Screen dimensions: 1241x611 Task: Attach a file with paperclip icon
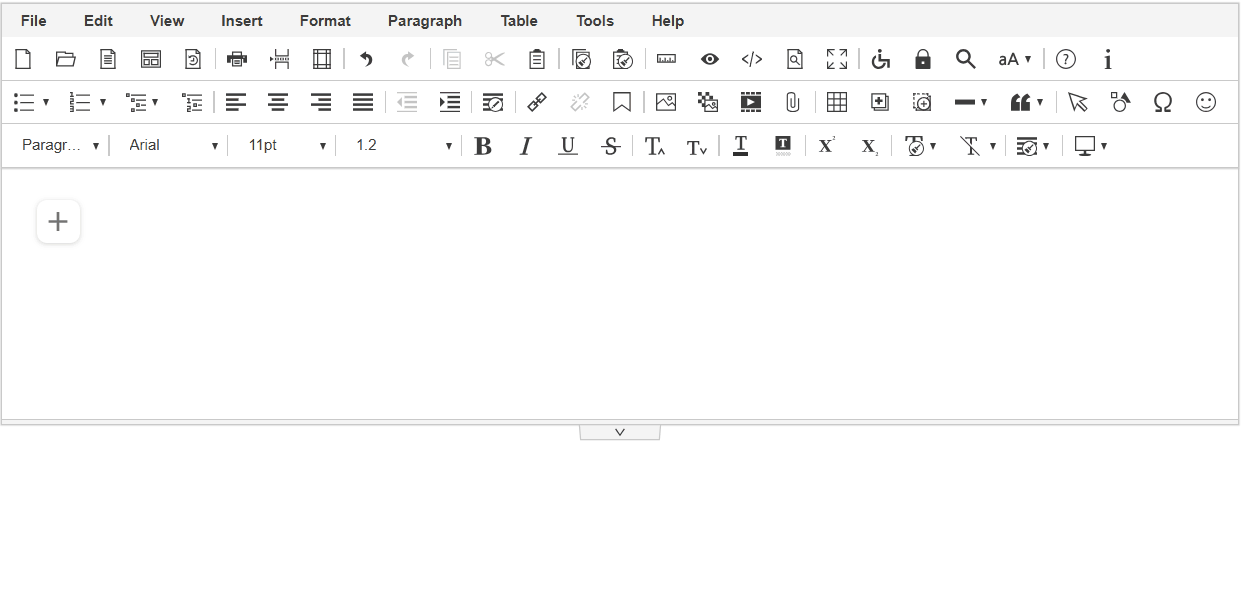click(793, 102)
